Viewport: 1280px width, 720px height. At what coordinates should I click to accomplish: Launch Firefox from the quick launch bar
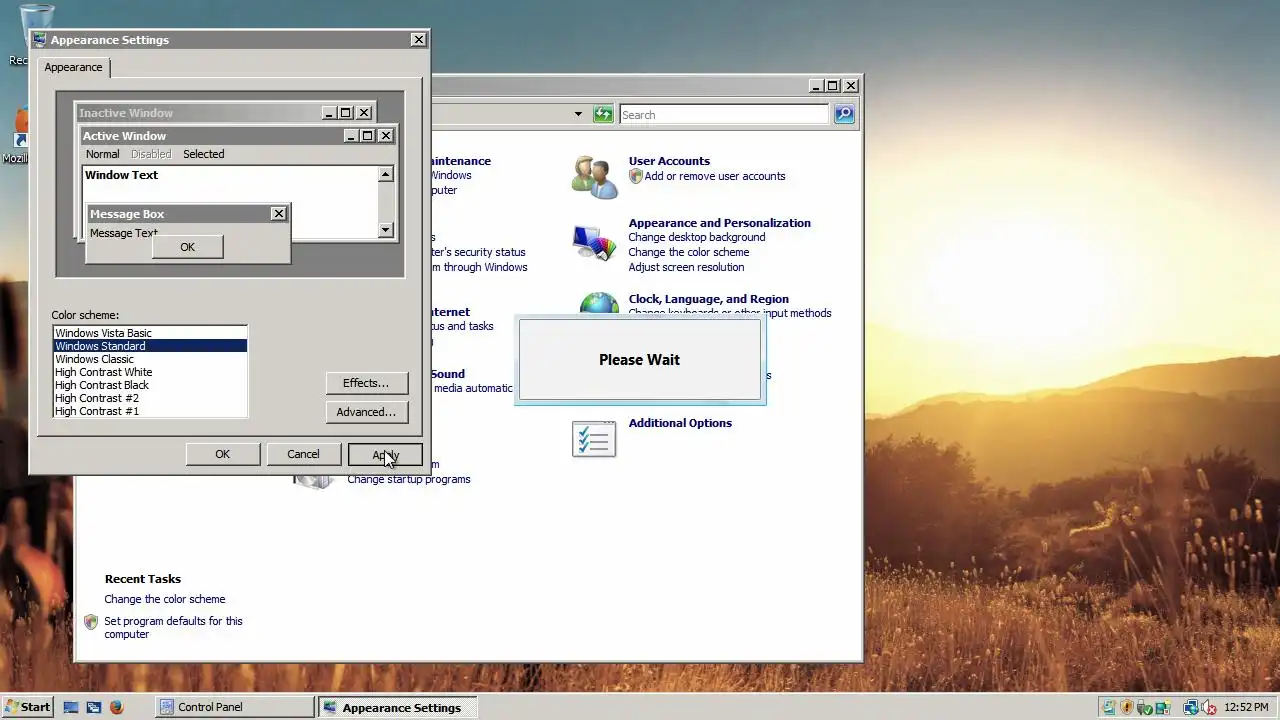[116, 707]
